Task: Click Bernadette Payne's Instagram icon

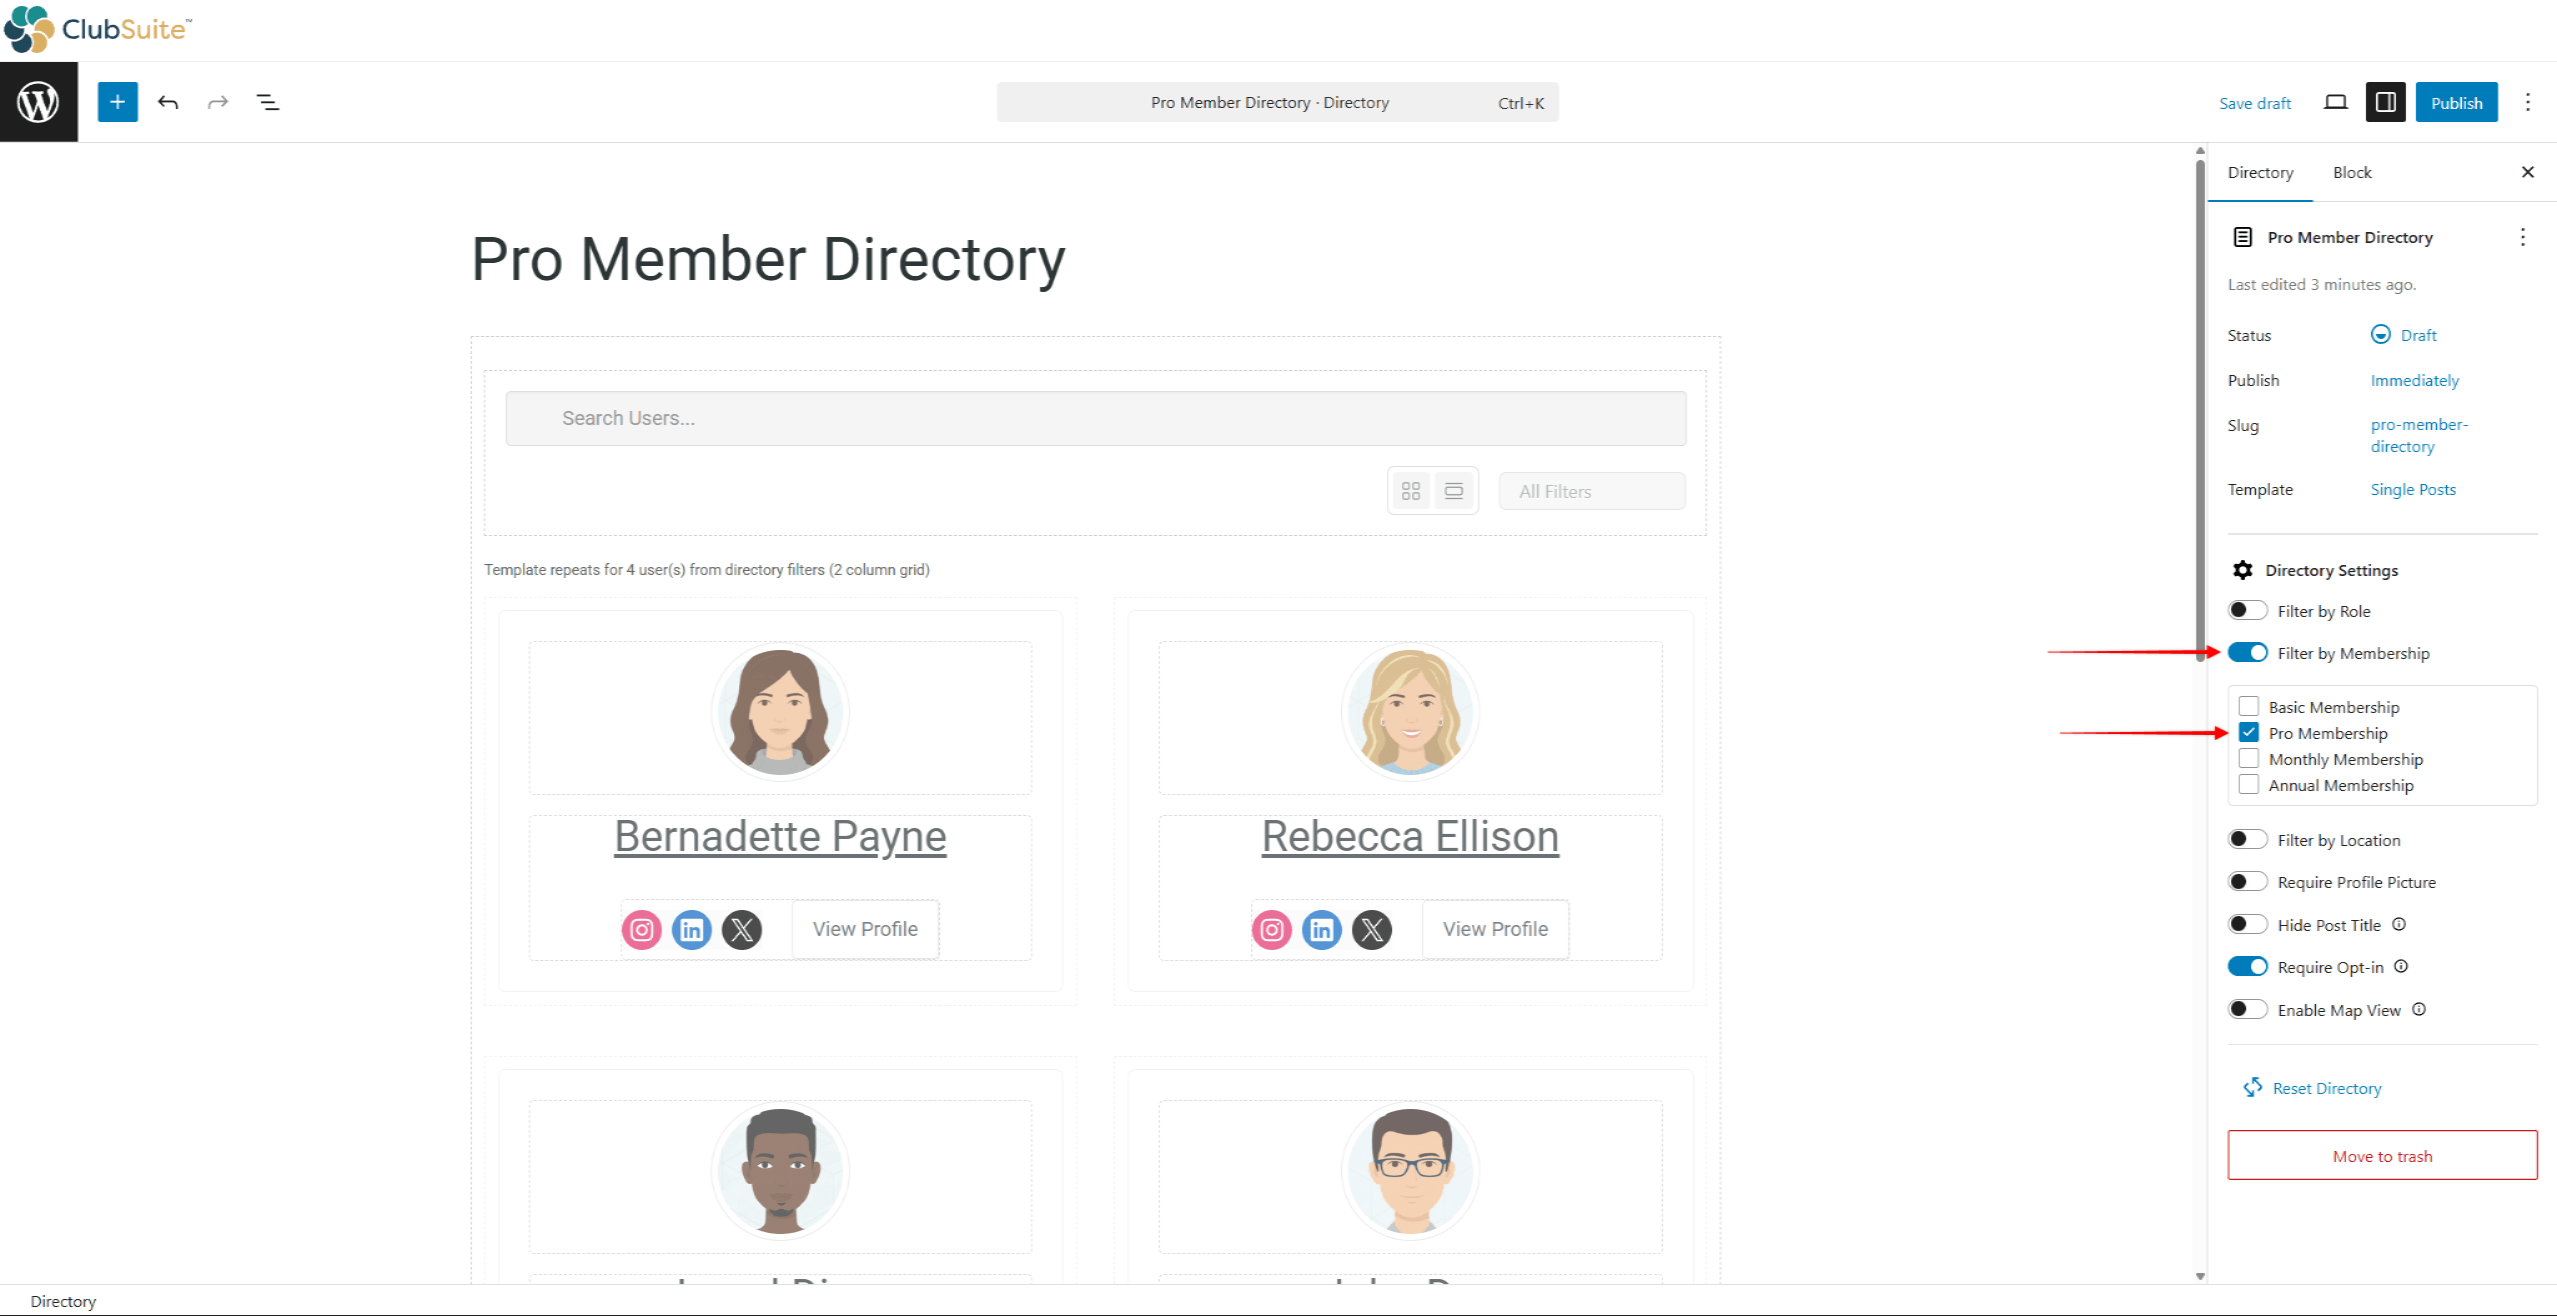Action: (x=642, y=930)
